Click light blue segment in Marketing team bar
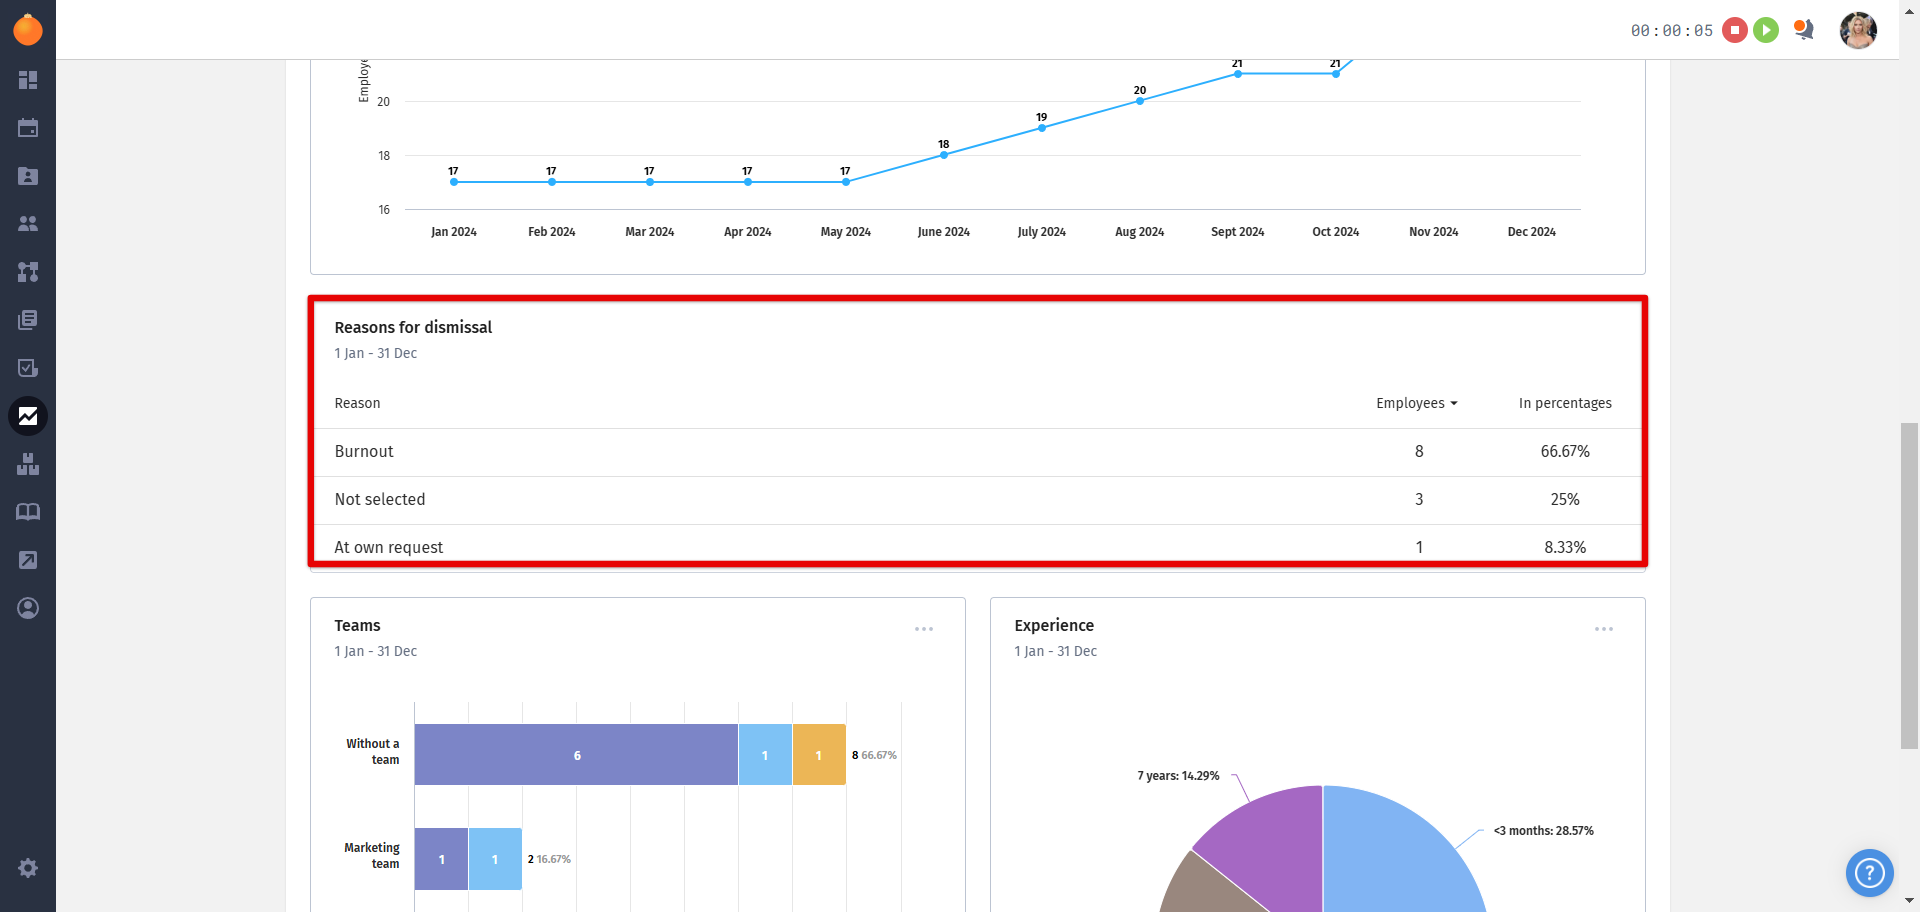 (x=495, y=859)
